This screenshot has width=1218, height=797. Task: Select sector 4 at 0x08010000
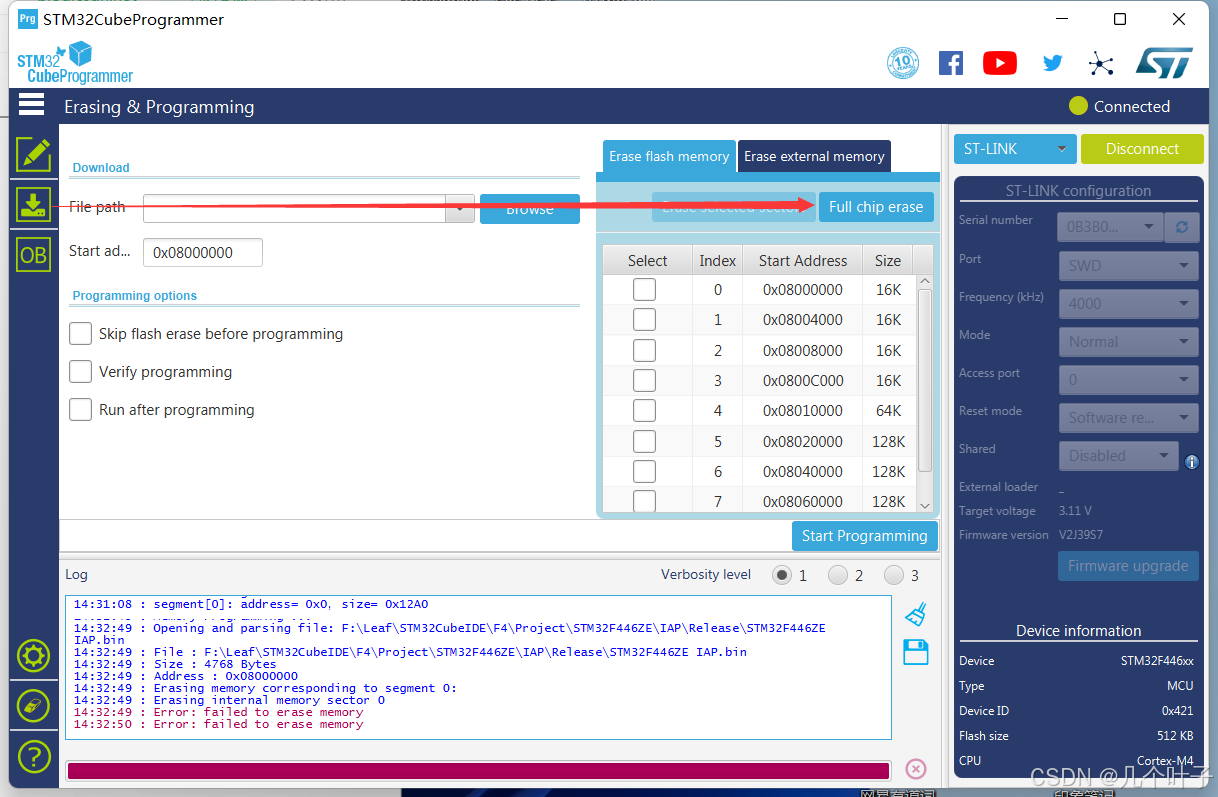tap(645, 411)
